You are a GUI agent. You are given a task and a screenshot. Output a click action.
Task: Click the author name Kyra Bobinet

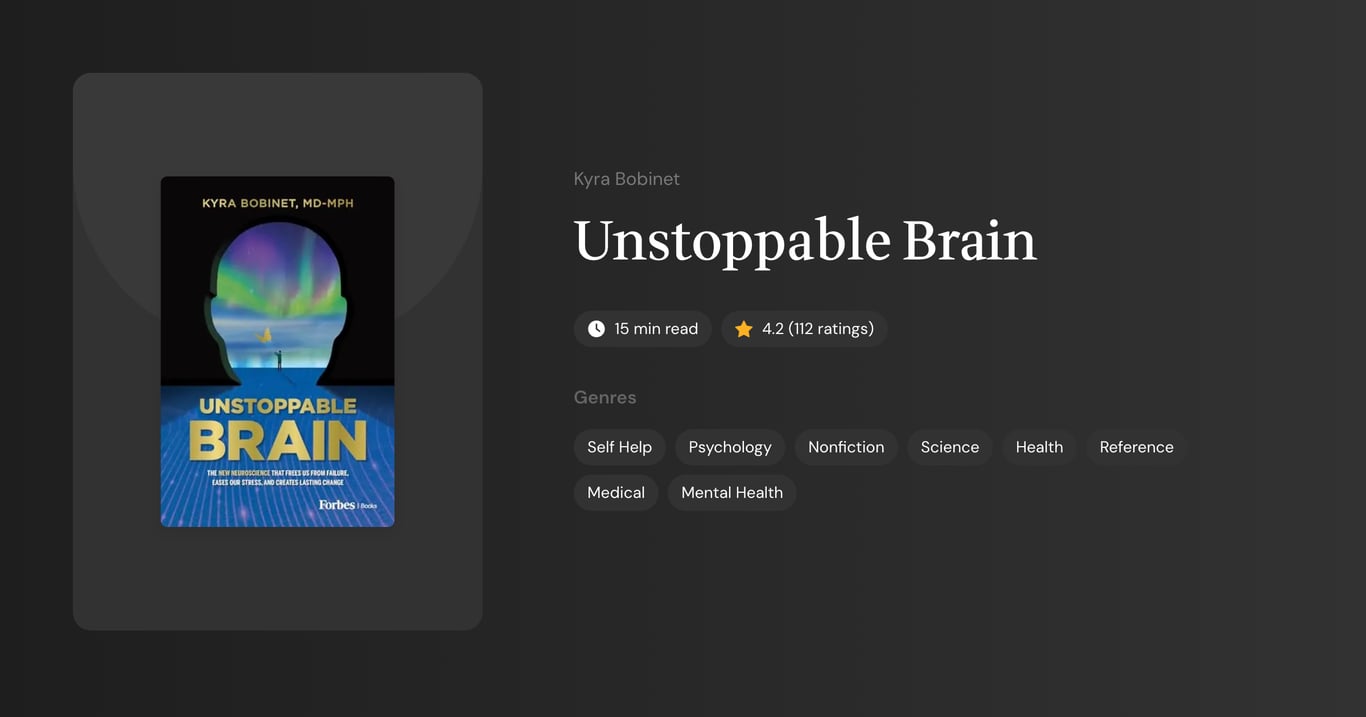point(627,178)
